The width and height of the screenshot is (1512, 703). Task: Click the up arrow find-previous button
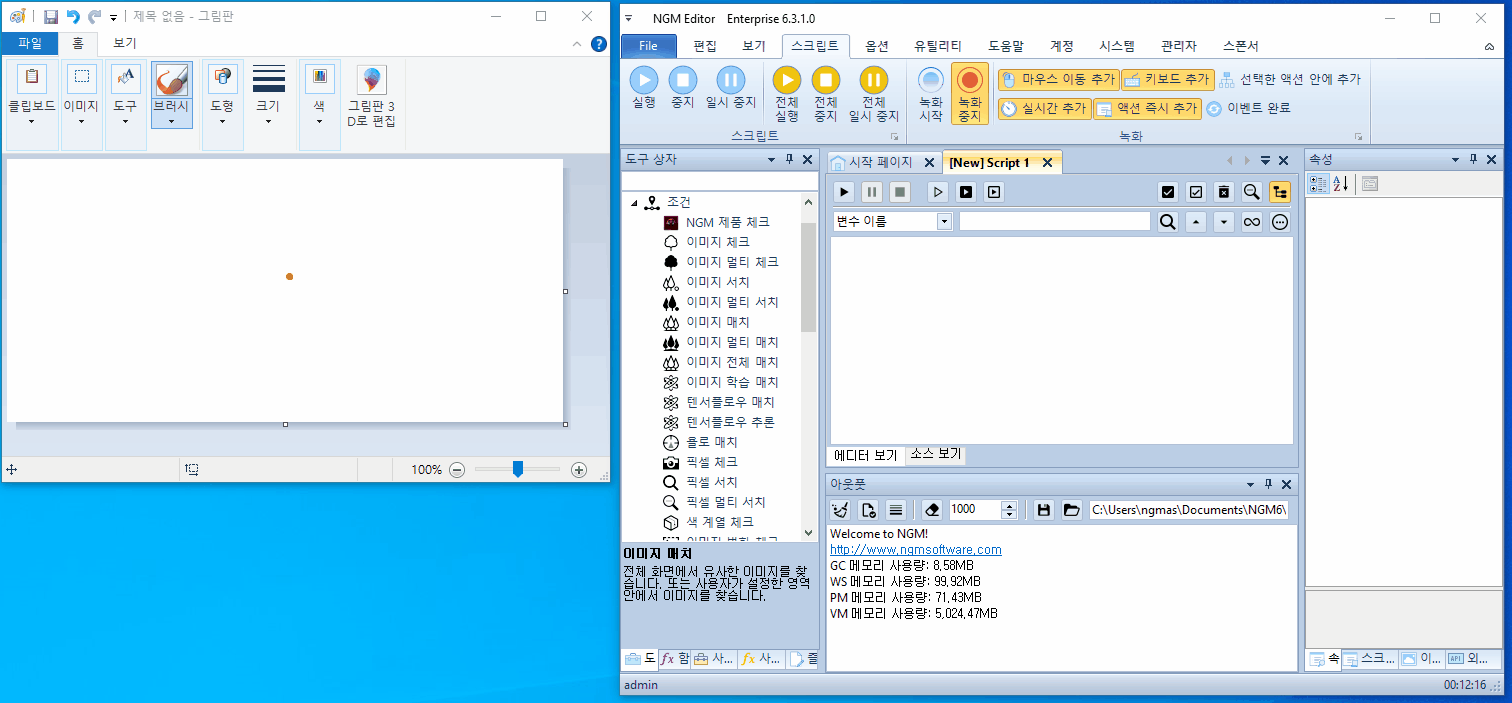pos(1195,222)
